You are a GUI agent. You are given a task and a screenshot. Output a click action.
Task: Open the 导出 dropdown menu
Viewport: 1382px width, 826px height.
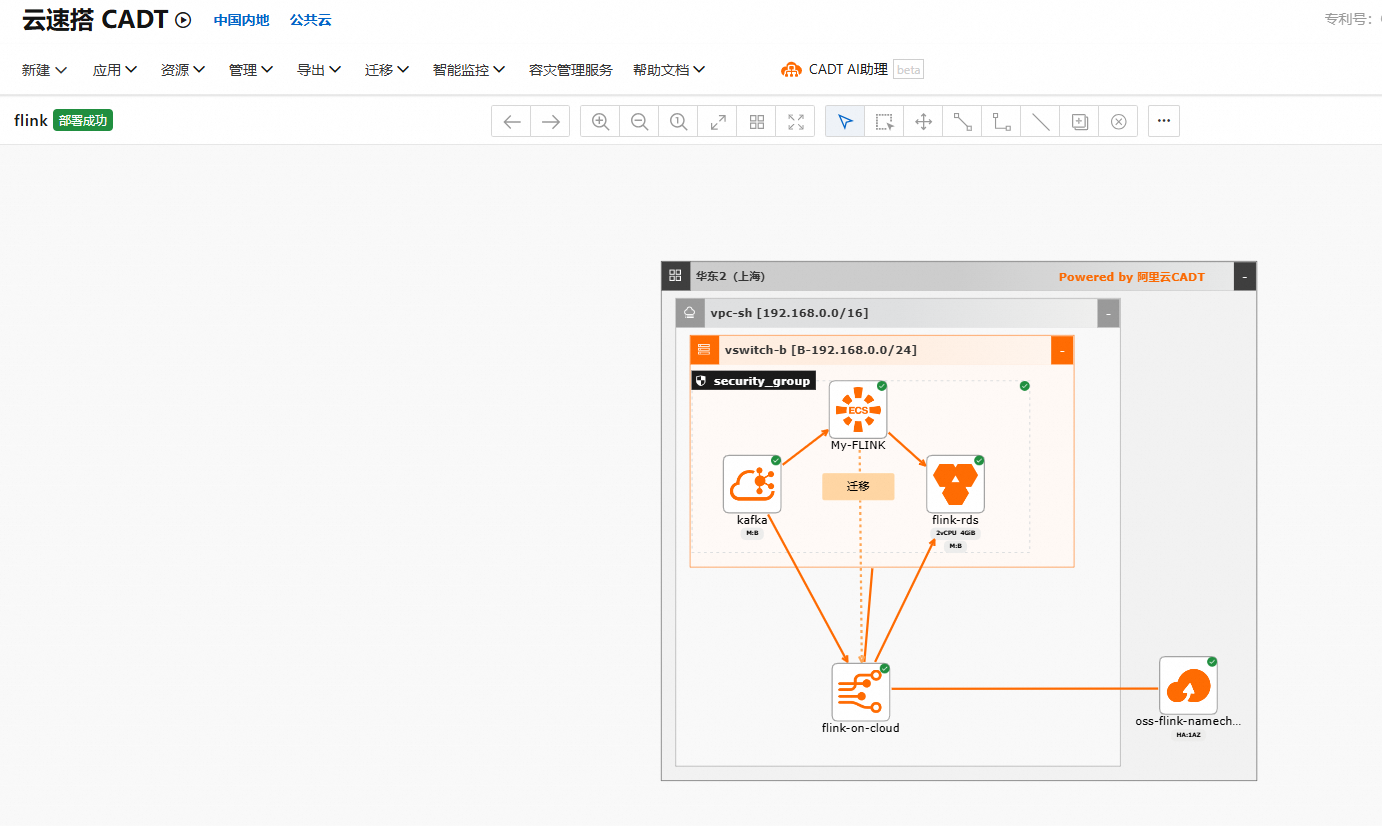coord(319,70)
